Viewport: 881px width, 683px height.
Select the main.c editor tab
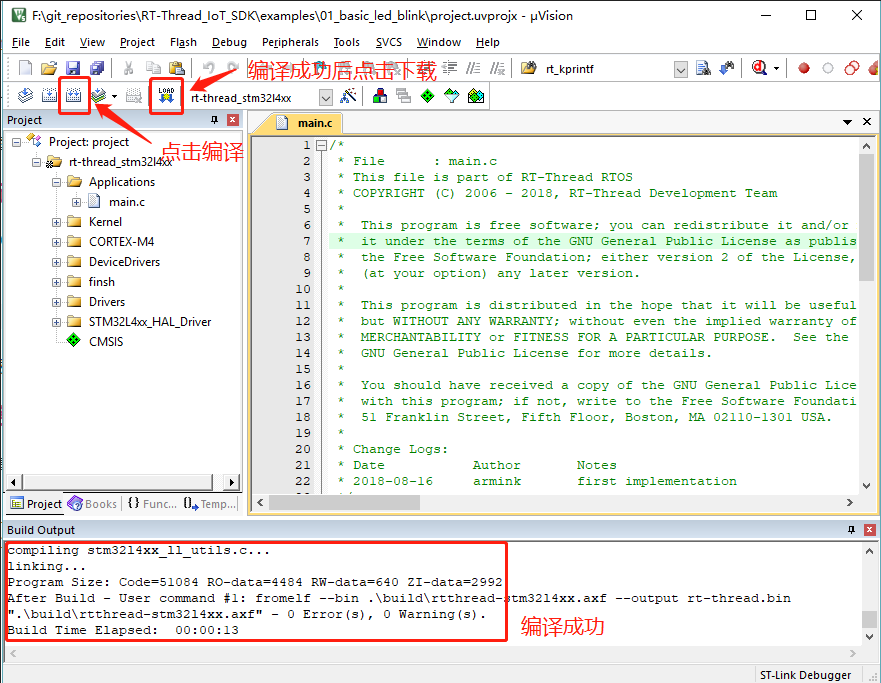tap(306, 123)
